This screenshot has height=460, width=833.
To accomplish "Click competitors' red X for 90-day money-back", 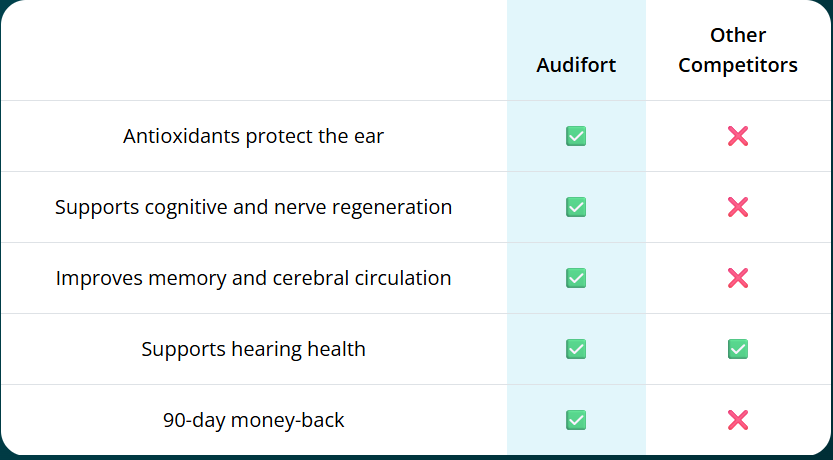I will click(x=738, y=420).
